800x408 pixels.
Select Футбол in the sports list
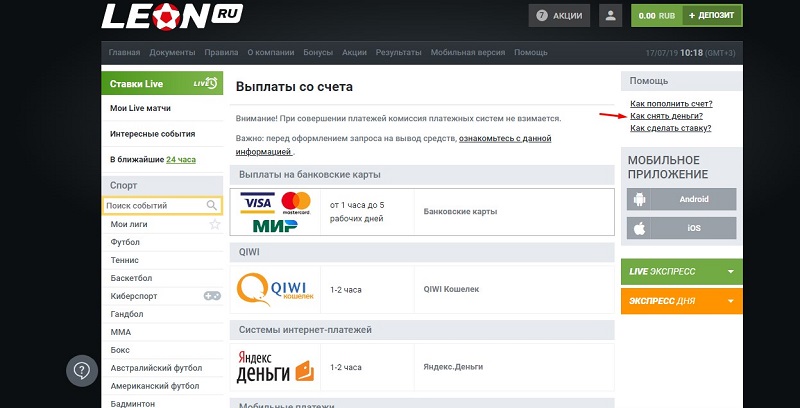(125, 242)
